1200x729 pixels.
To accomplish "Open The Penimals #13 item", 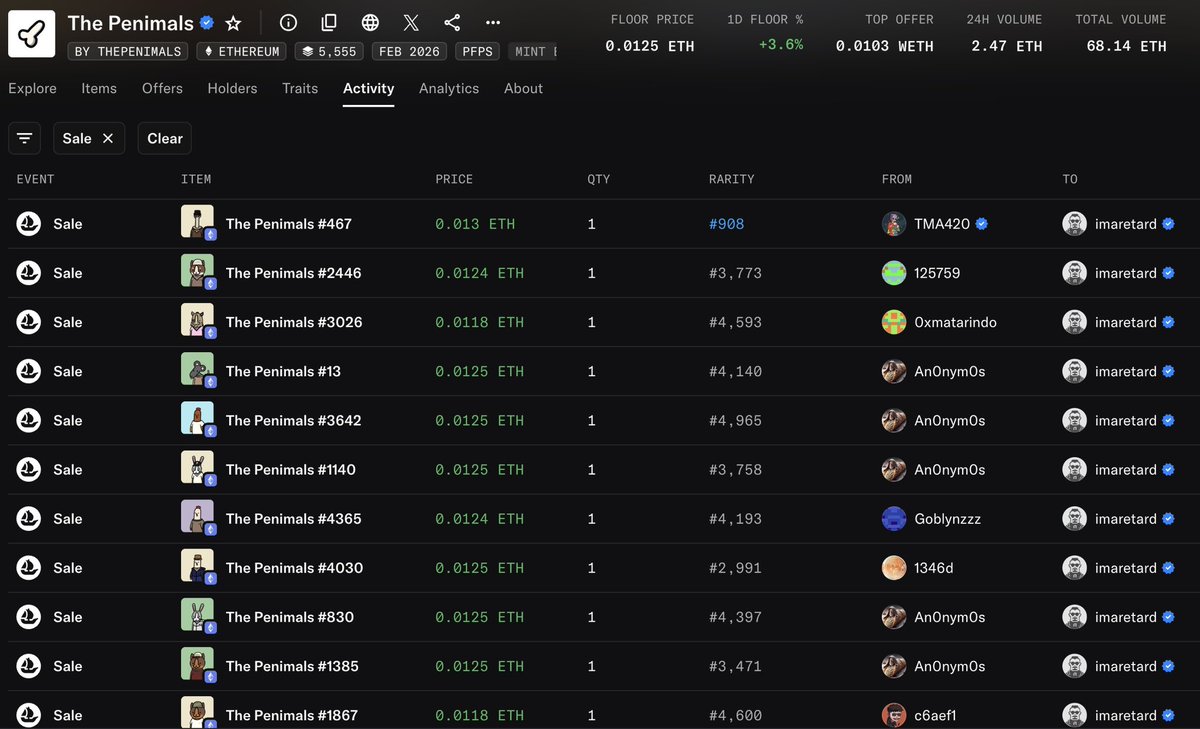I will [283, 371].
